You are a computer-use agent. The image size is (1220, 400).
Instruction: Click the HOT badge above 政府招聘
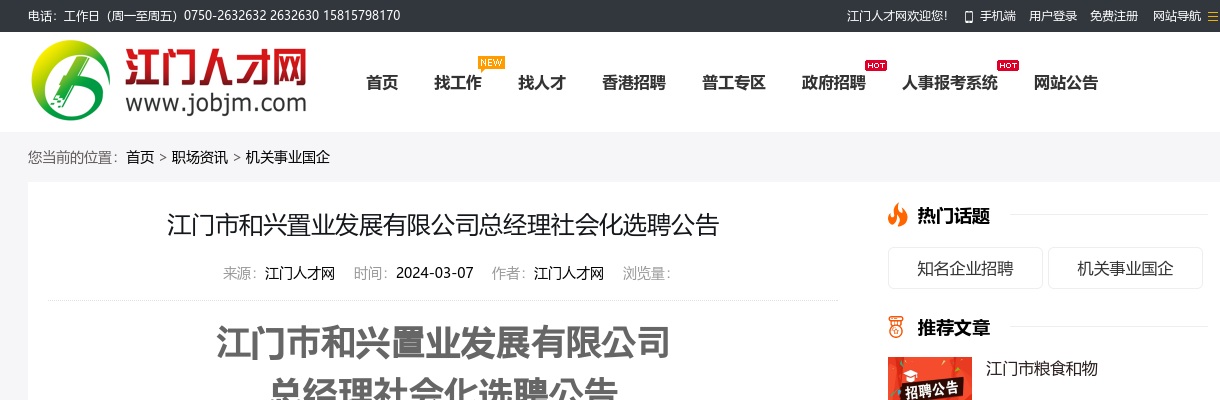point(876,65)
